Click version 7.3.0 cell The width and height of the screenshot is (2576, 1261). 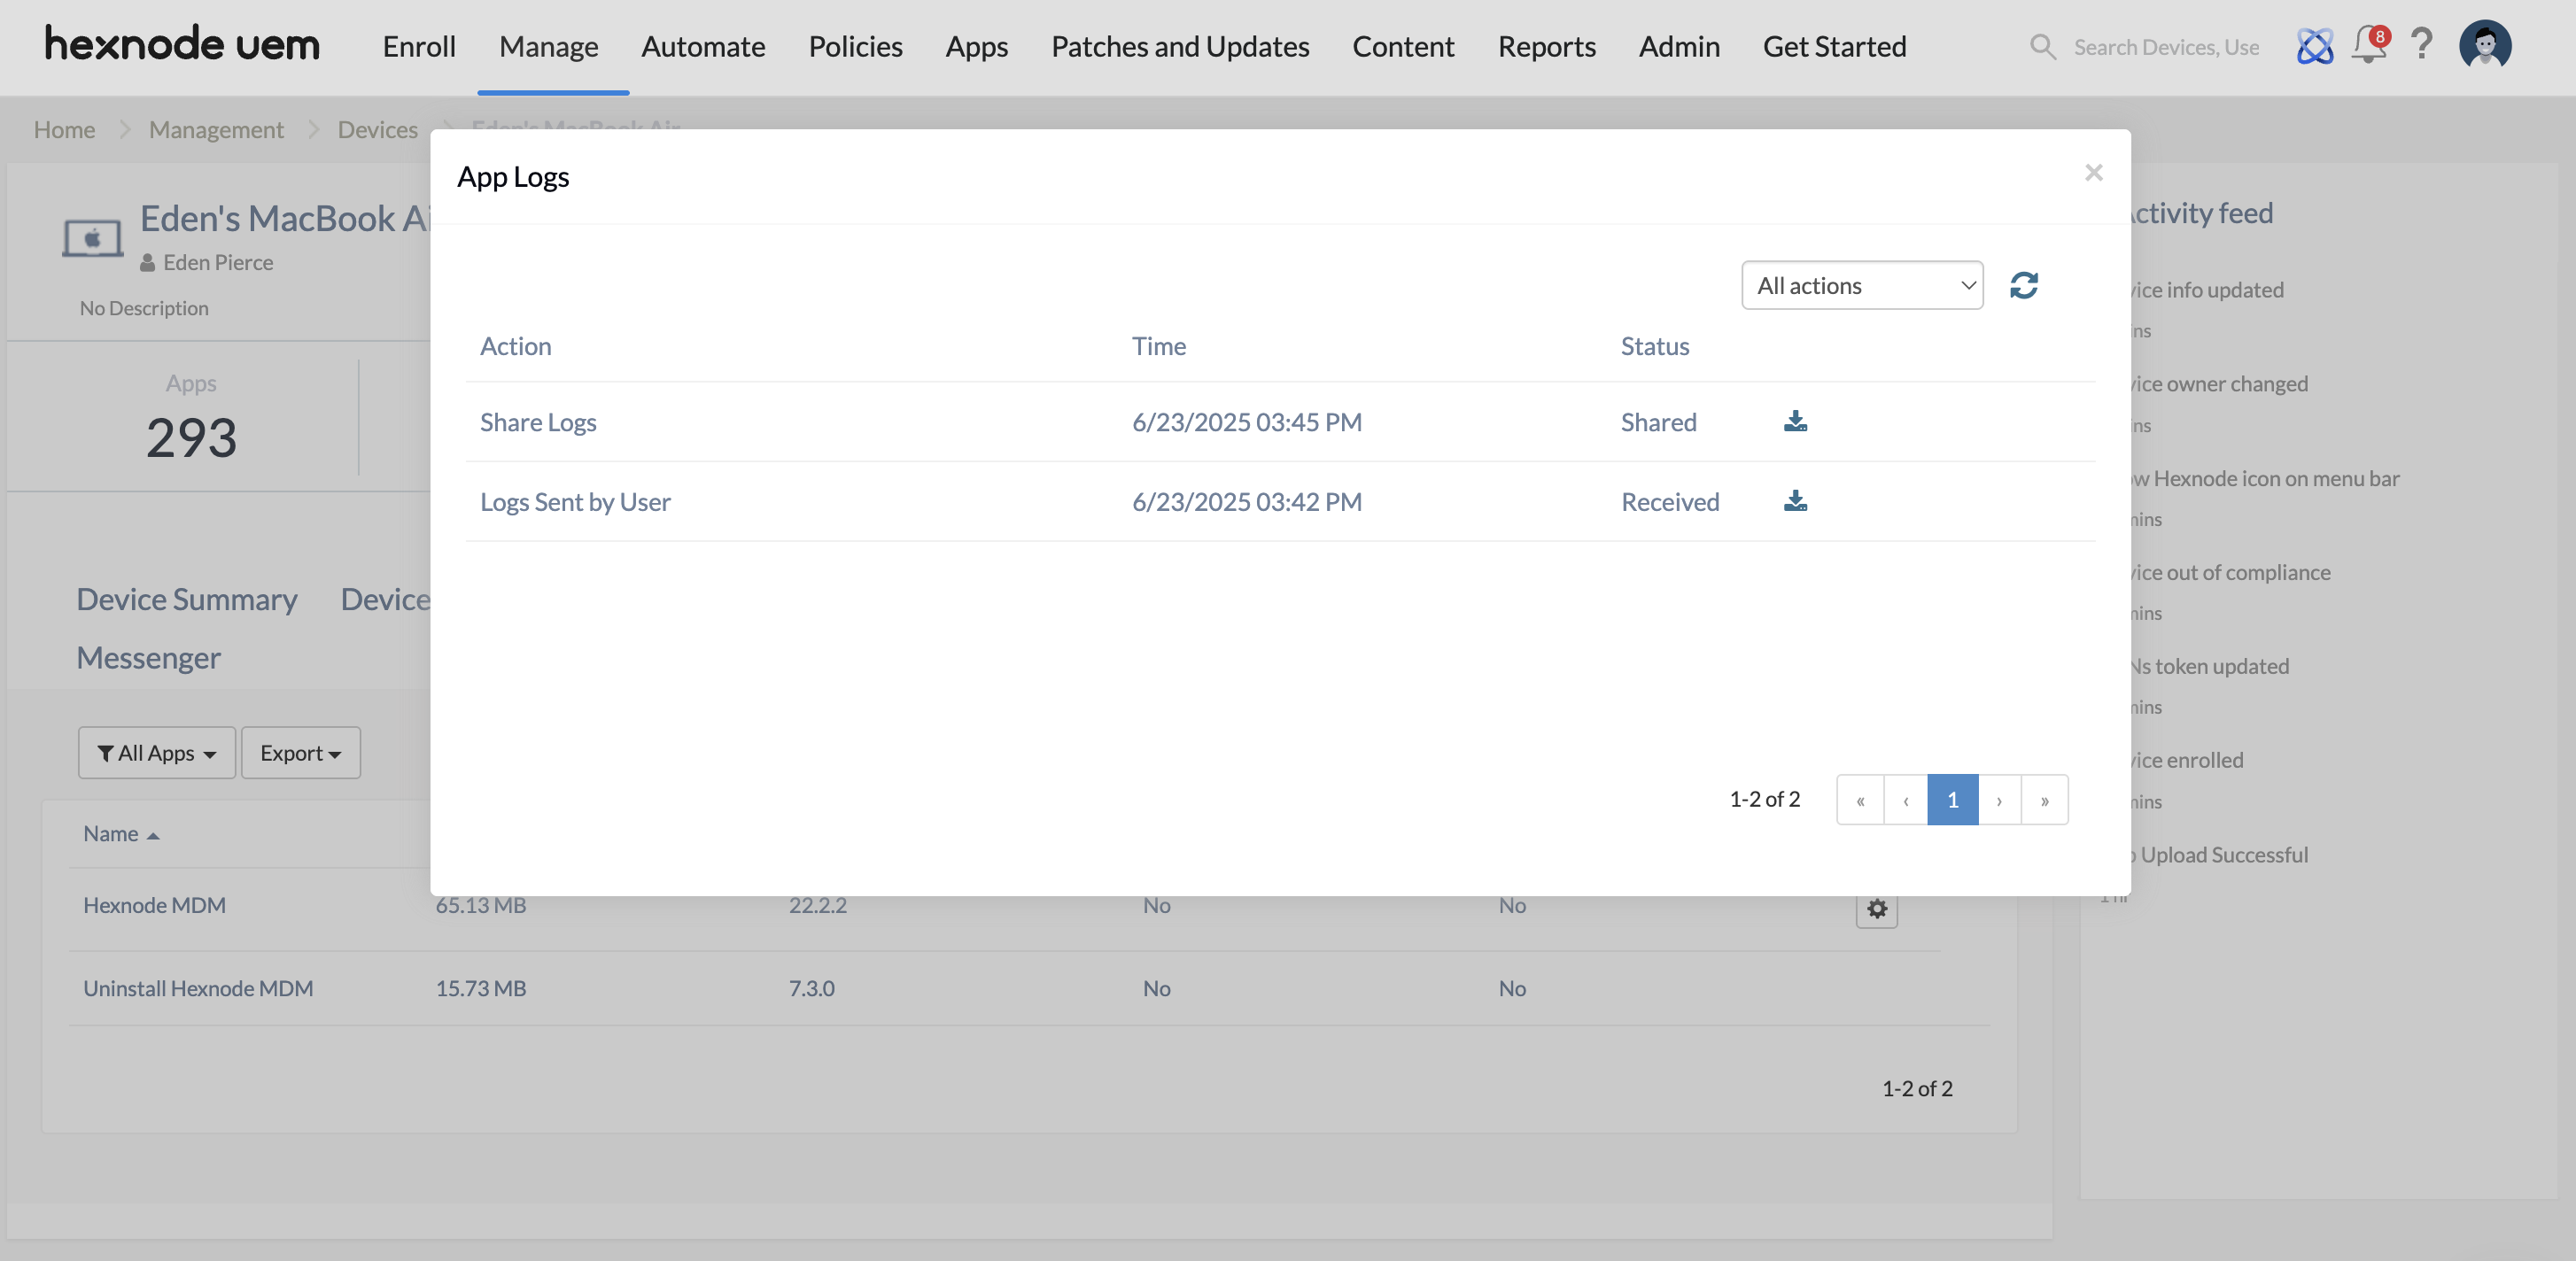coord(811,987)
